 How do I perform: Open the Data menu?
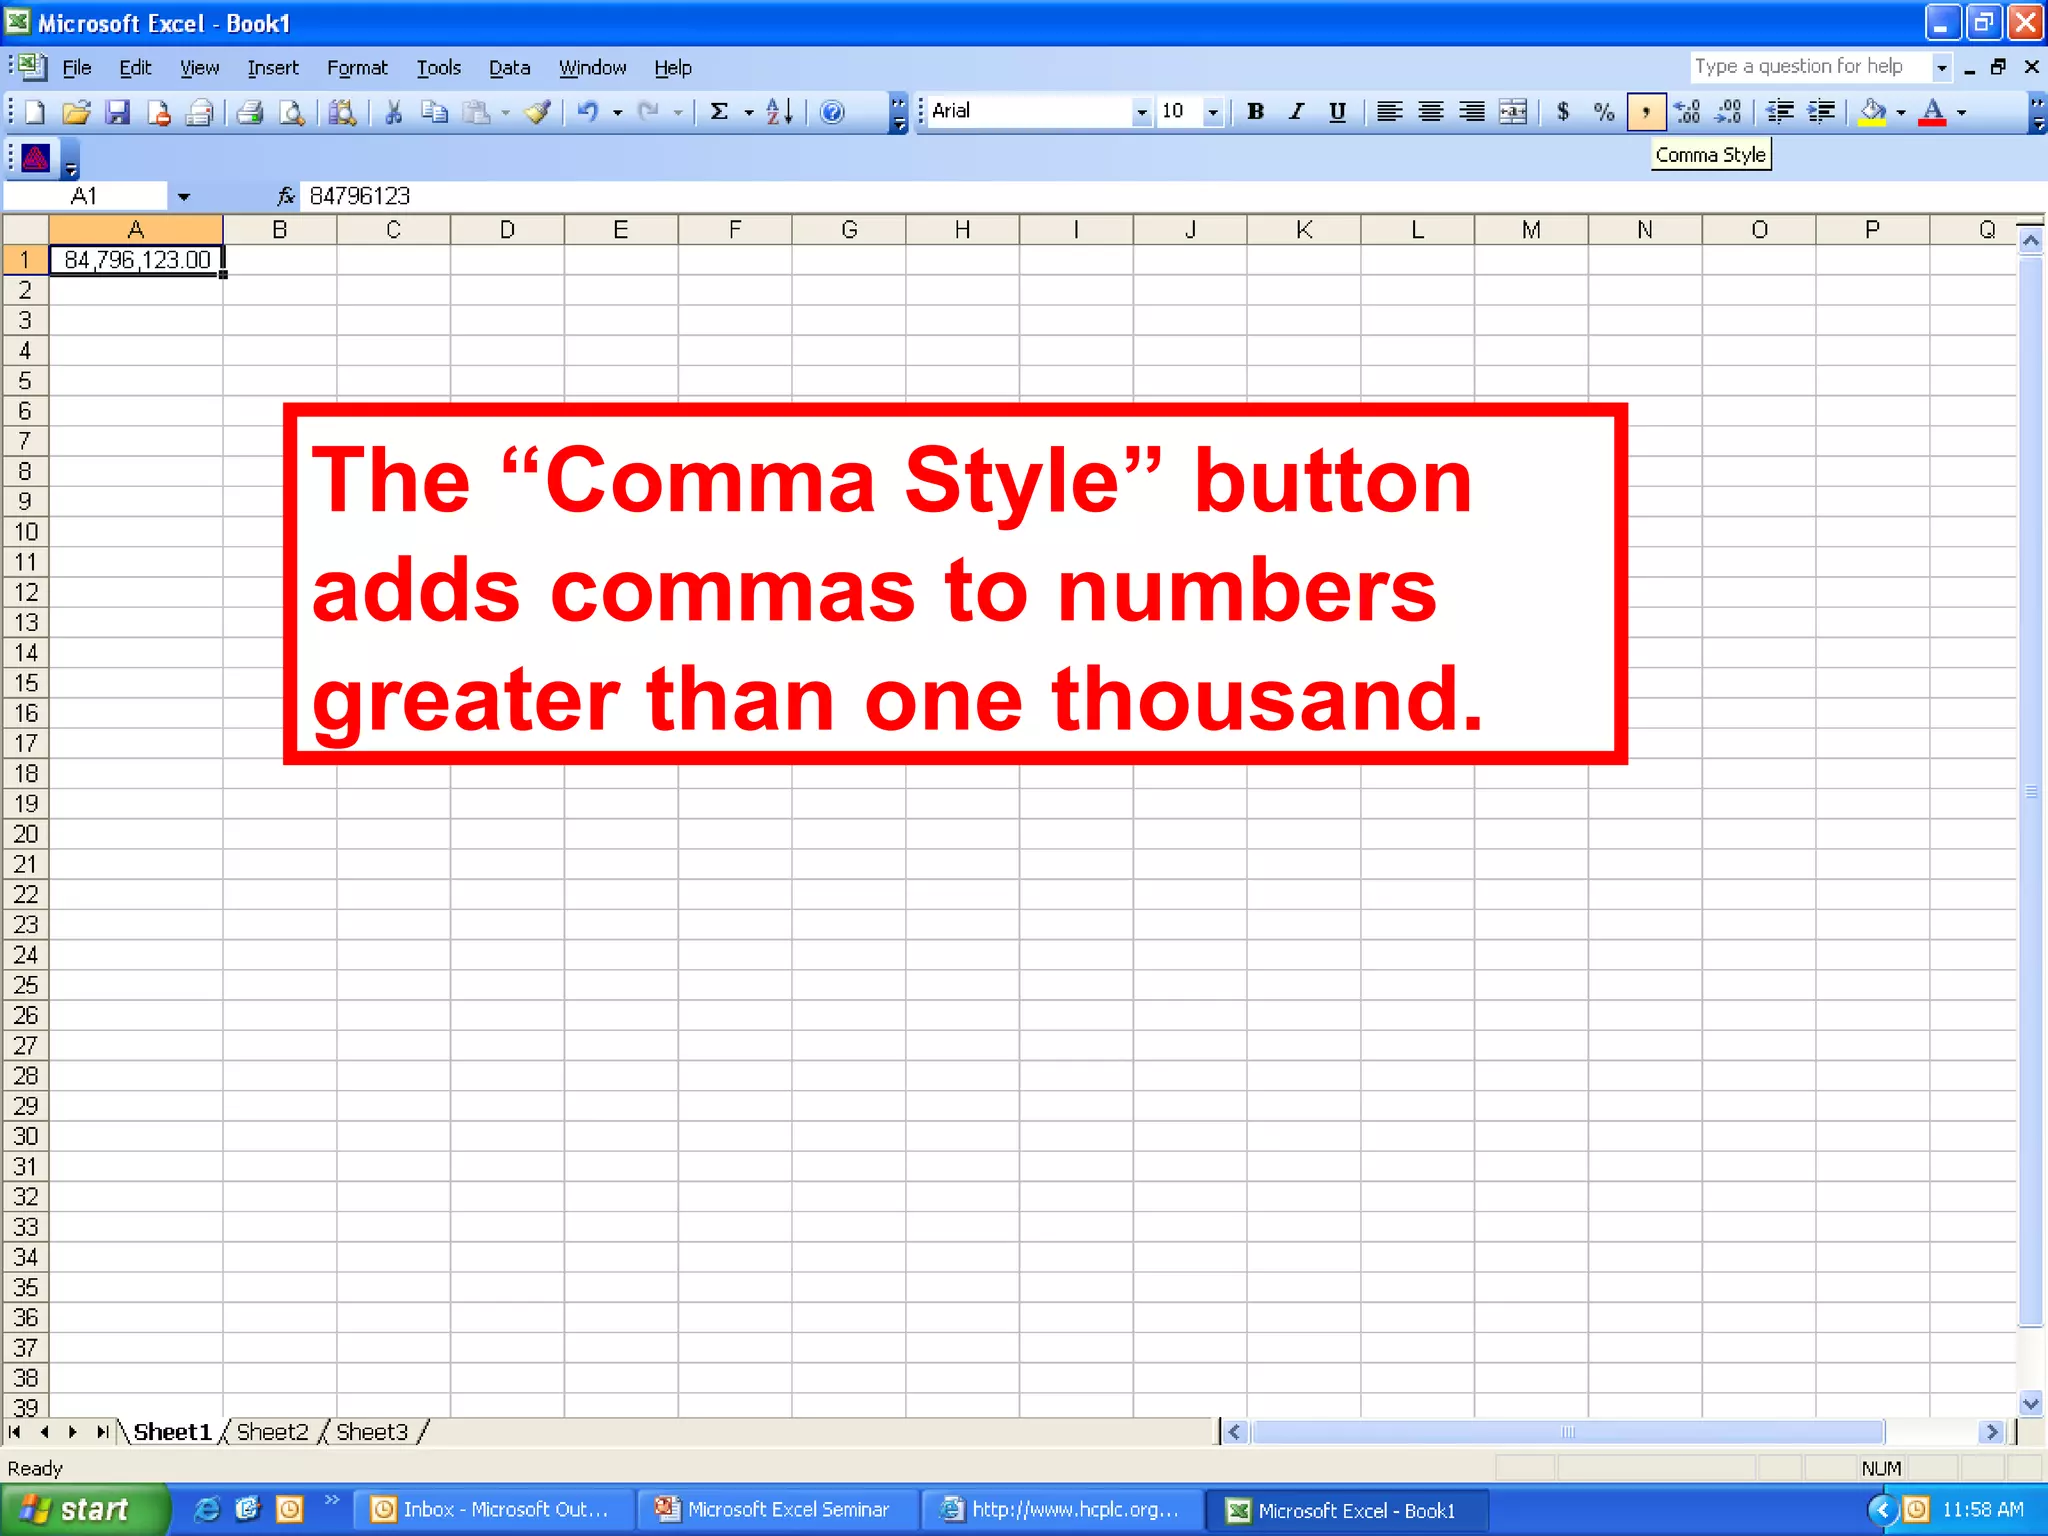click(x=509, y=67)
